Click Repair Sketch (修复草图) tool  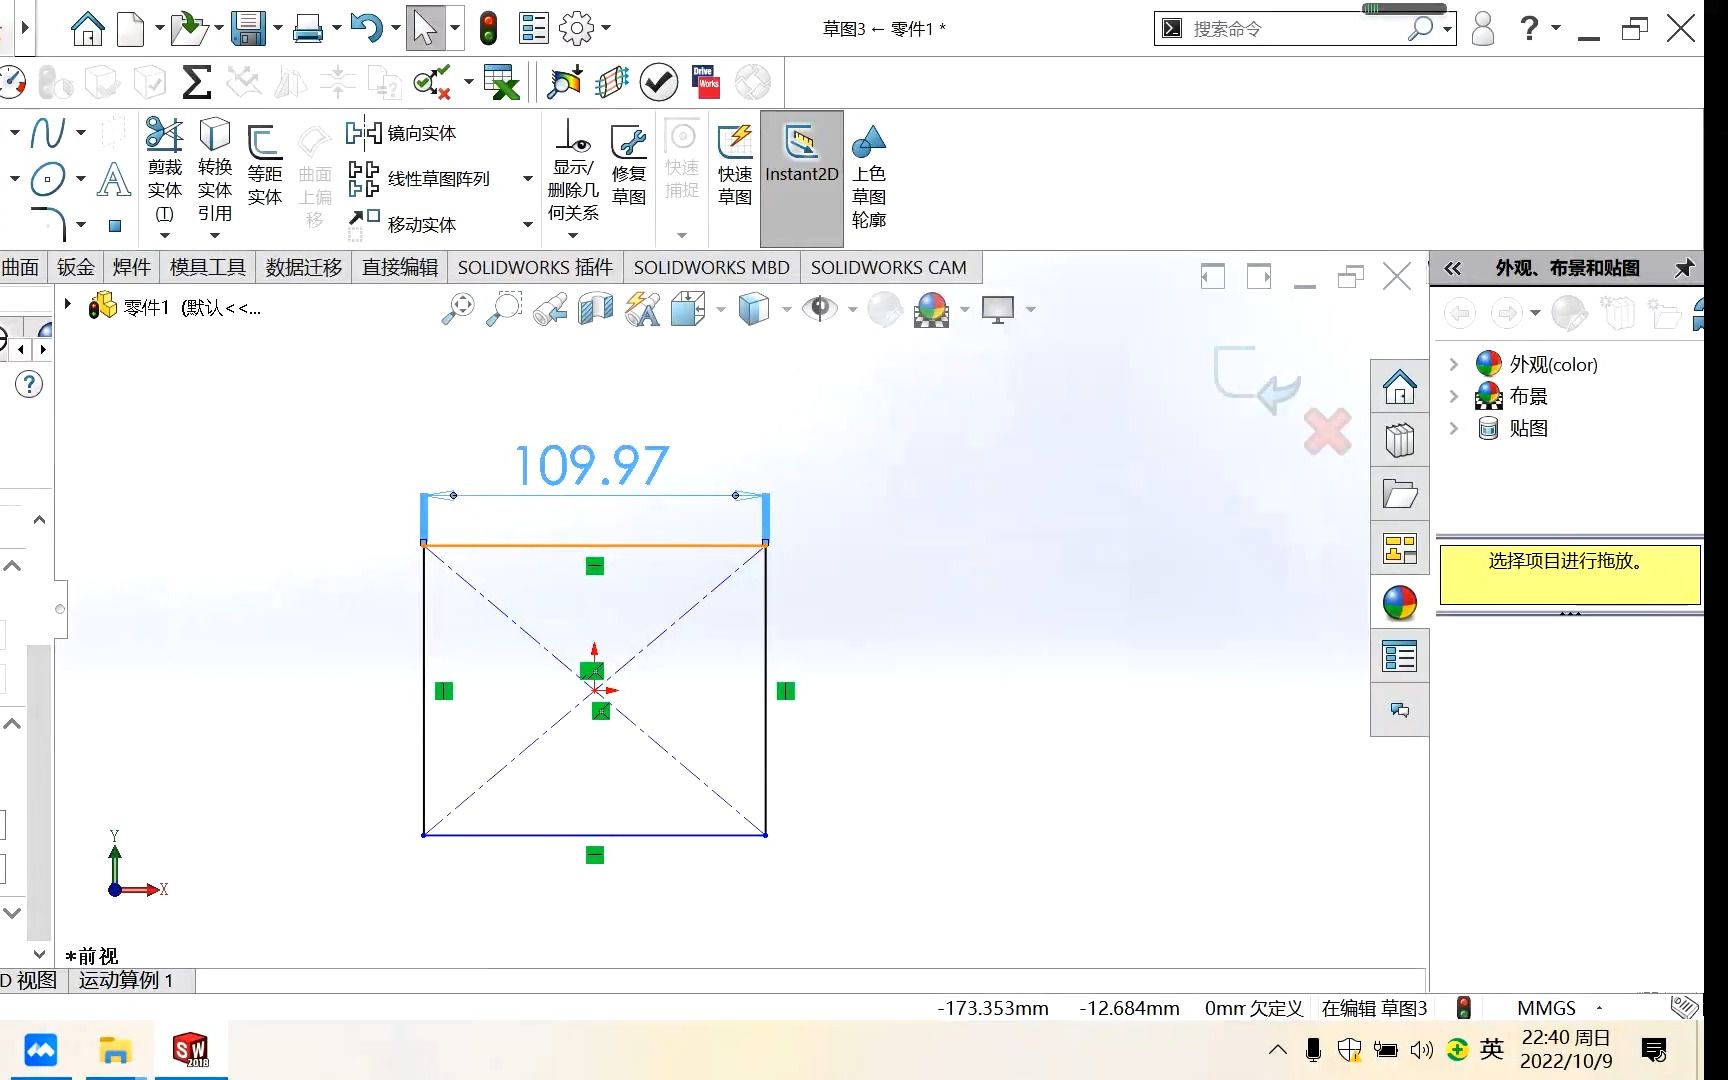[x=629, y=166]
